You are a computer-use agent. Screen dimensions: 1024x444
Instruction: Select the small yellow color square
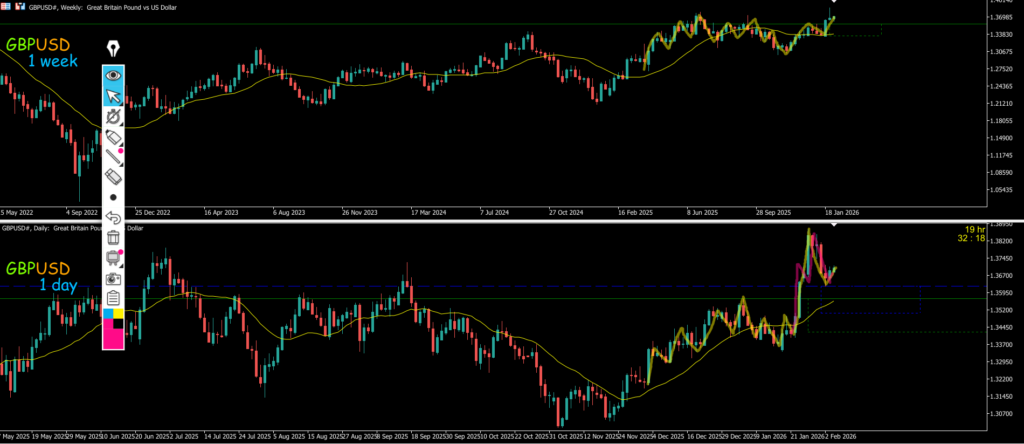tap(120, 313)
